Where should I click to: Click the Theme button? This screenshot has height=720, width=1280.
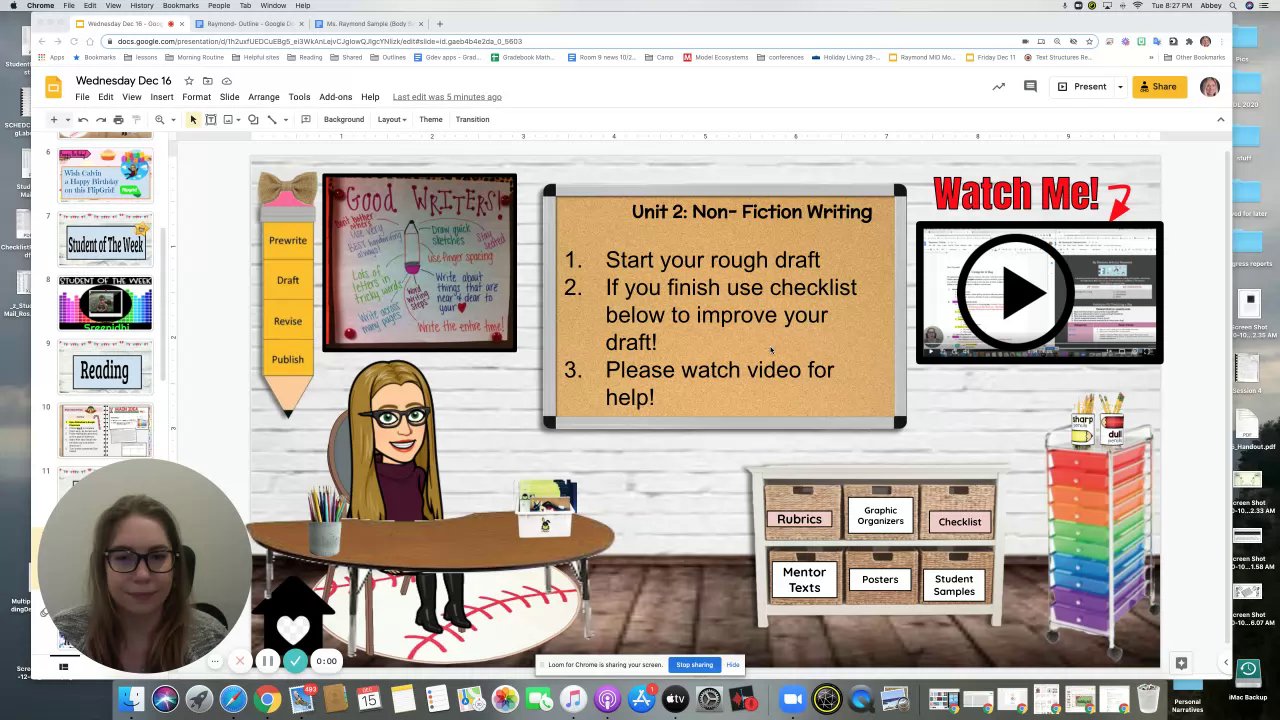(431, 120)
